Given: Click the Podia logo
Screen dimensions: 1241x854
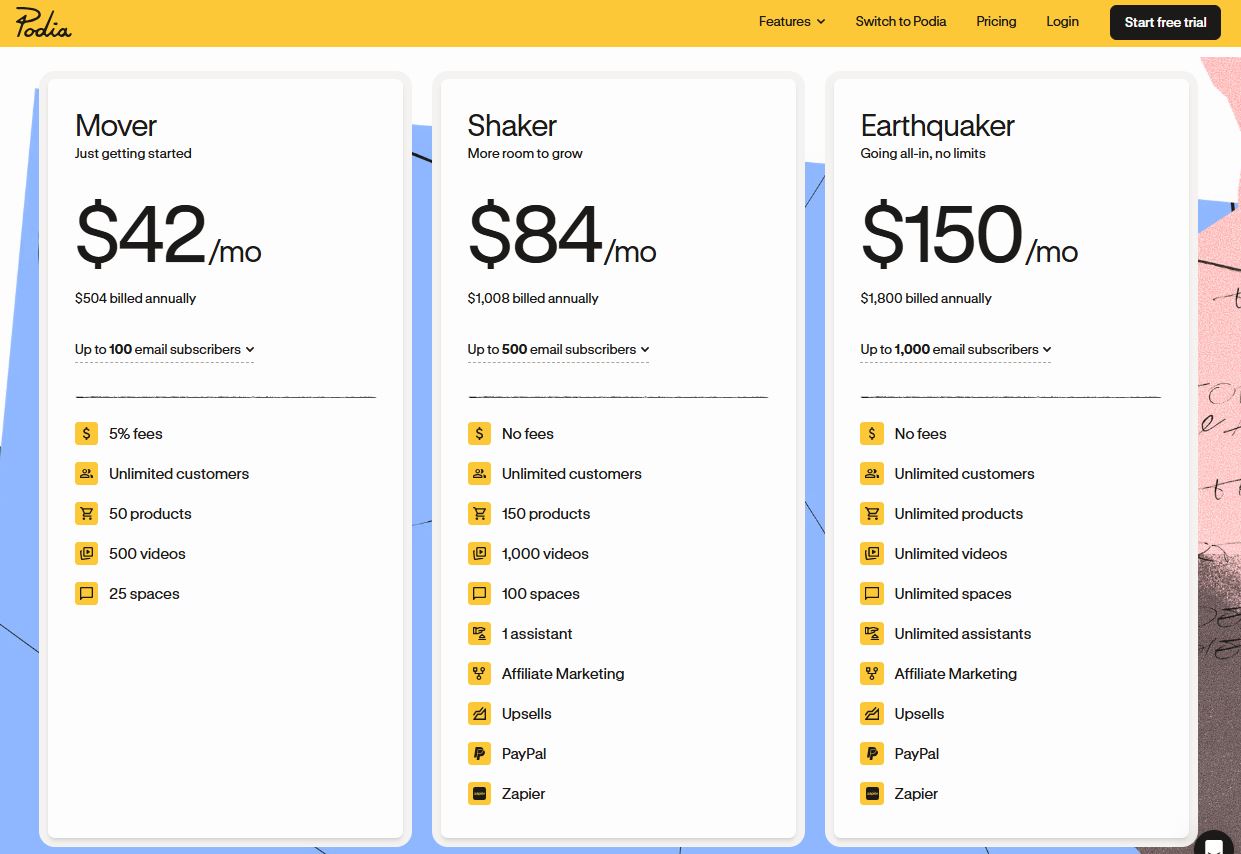Looking at the screenshot, I should 43,23.
